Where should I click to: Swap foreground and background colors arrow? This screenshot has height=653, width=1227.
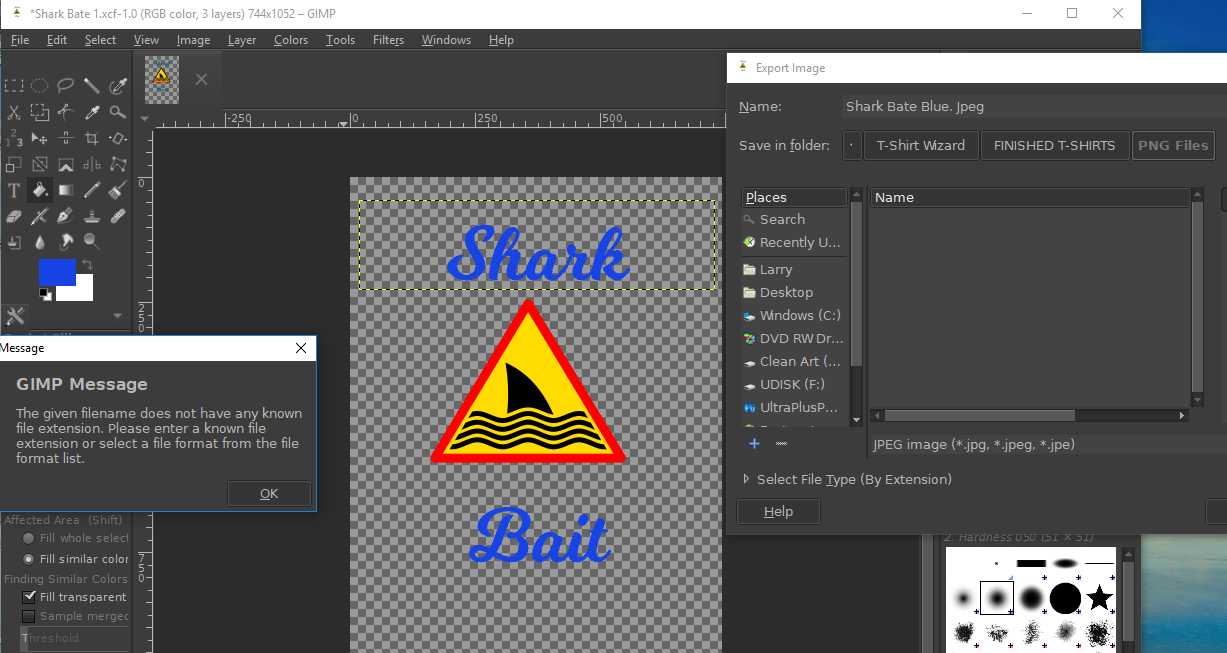click(x=87, y=265)
